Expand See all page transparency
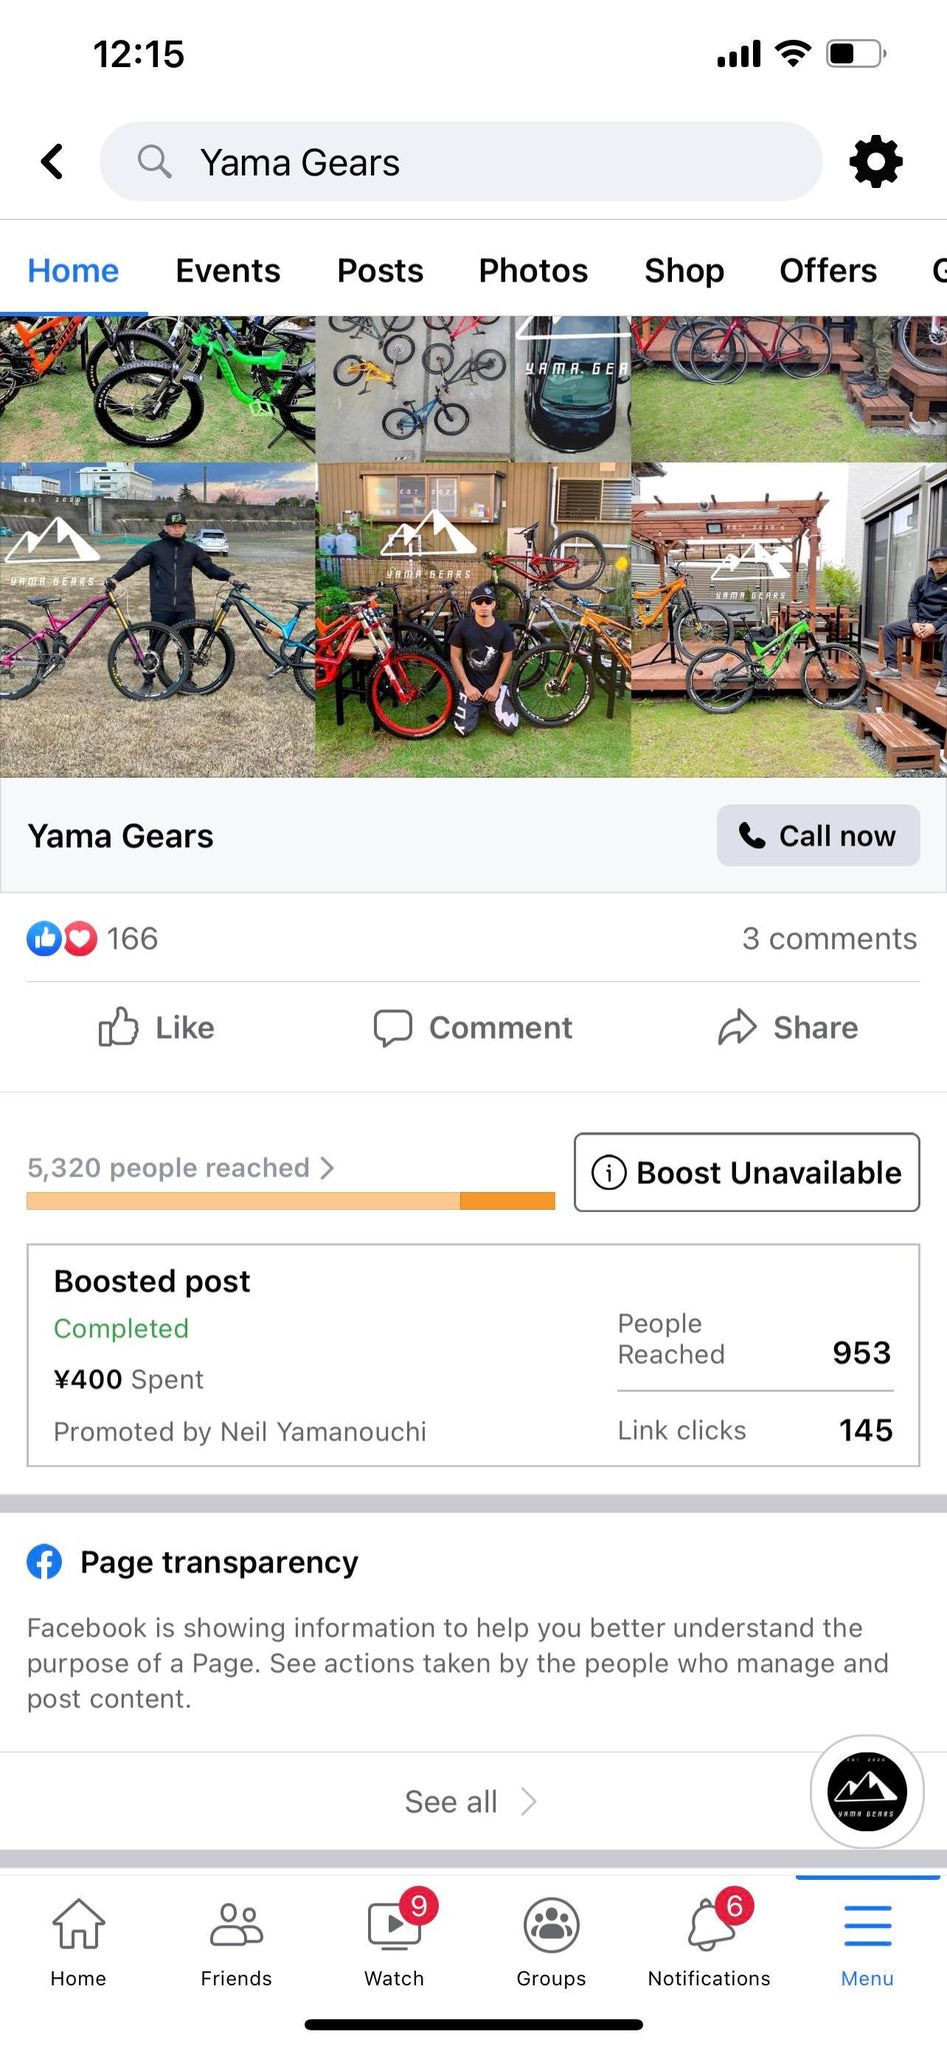This screenshot has width=947, height=2048. tap(471, 1802)
